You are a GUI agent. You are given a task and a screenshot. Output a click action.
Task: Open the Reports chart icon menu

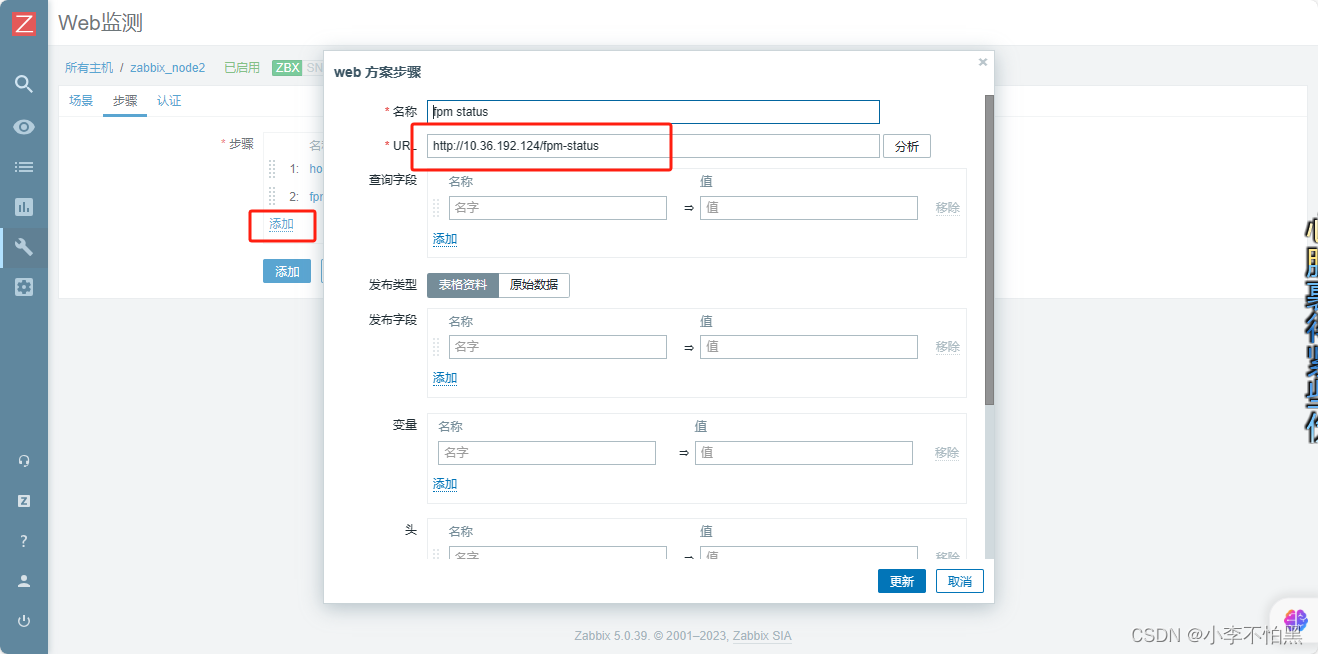24,207
